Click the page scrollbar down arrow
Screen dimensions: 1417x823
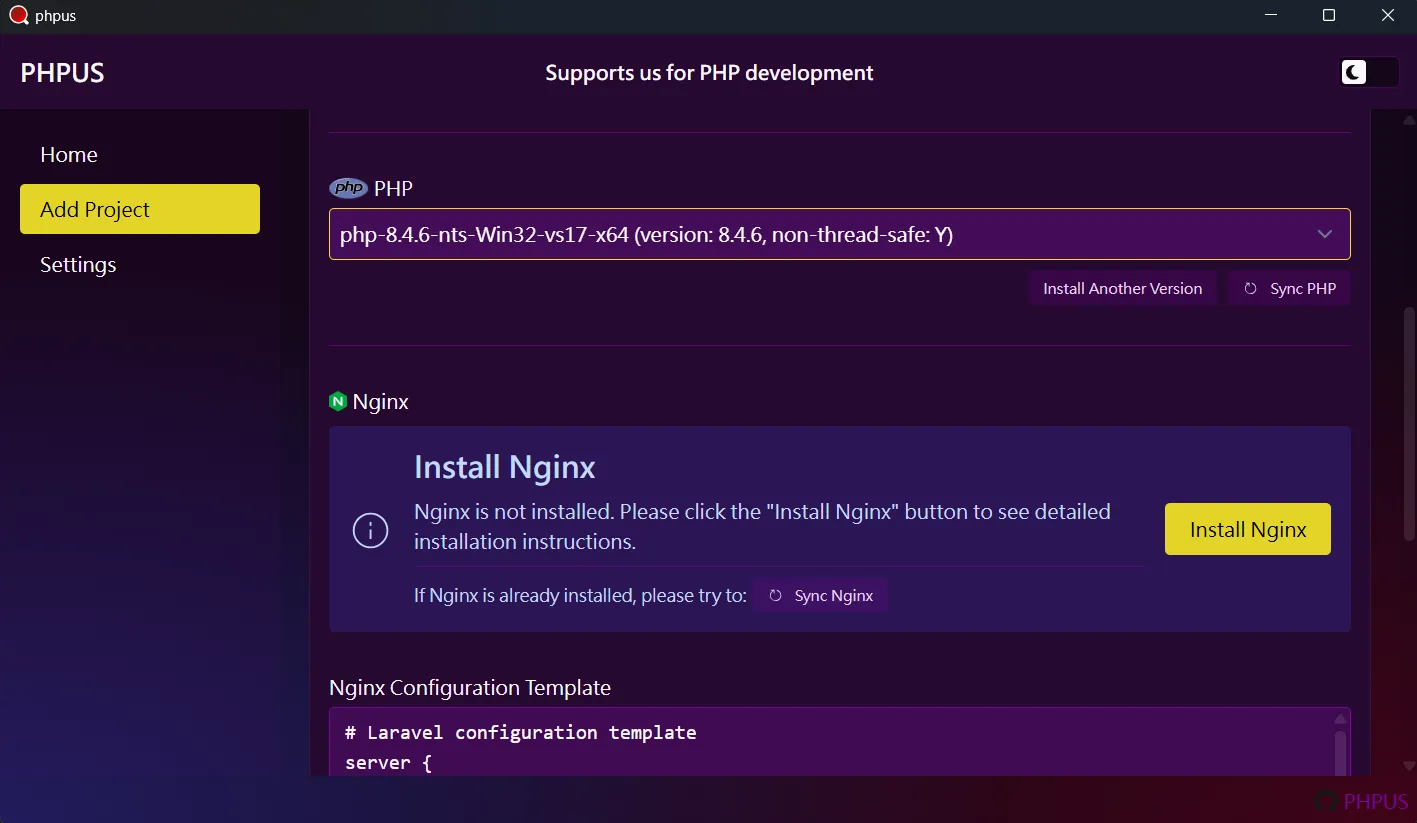click(x=1409, y=765)
